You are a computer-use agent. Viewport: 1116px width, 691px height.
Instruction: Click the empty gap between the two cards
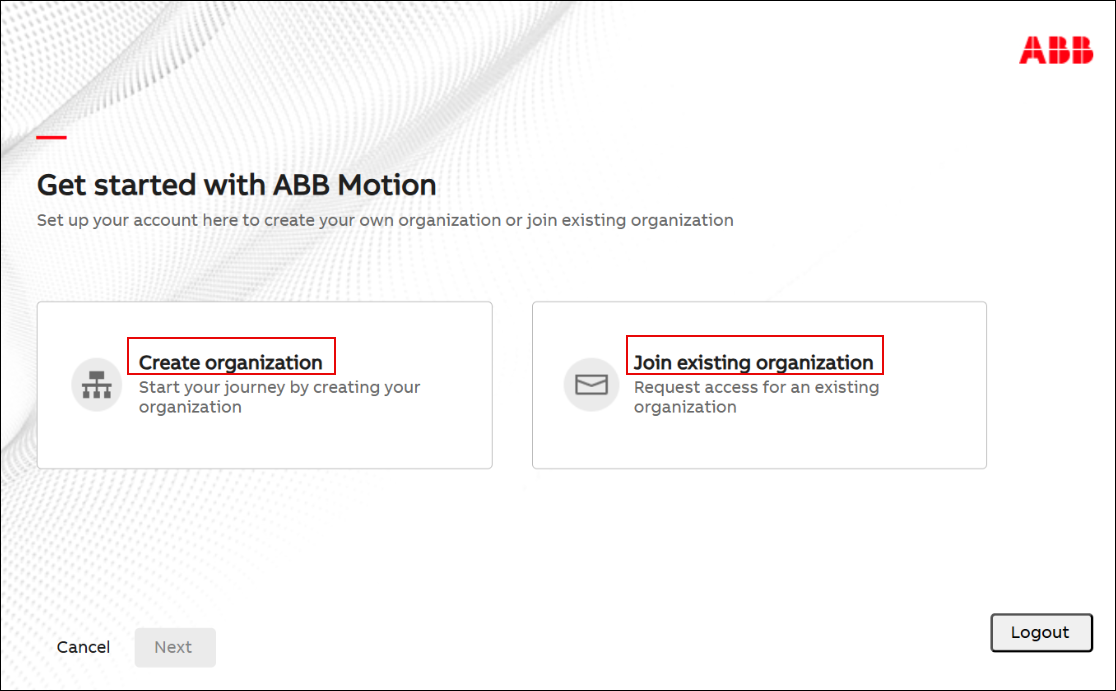pos(512,385)
